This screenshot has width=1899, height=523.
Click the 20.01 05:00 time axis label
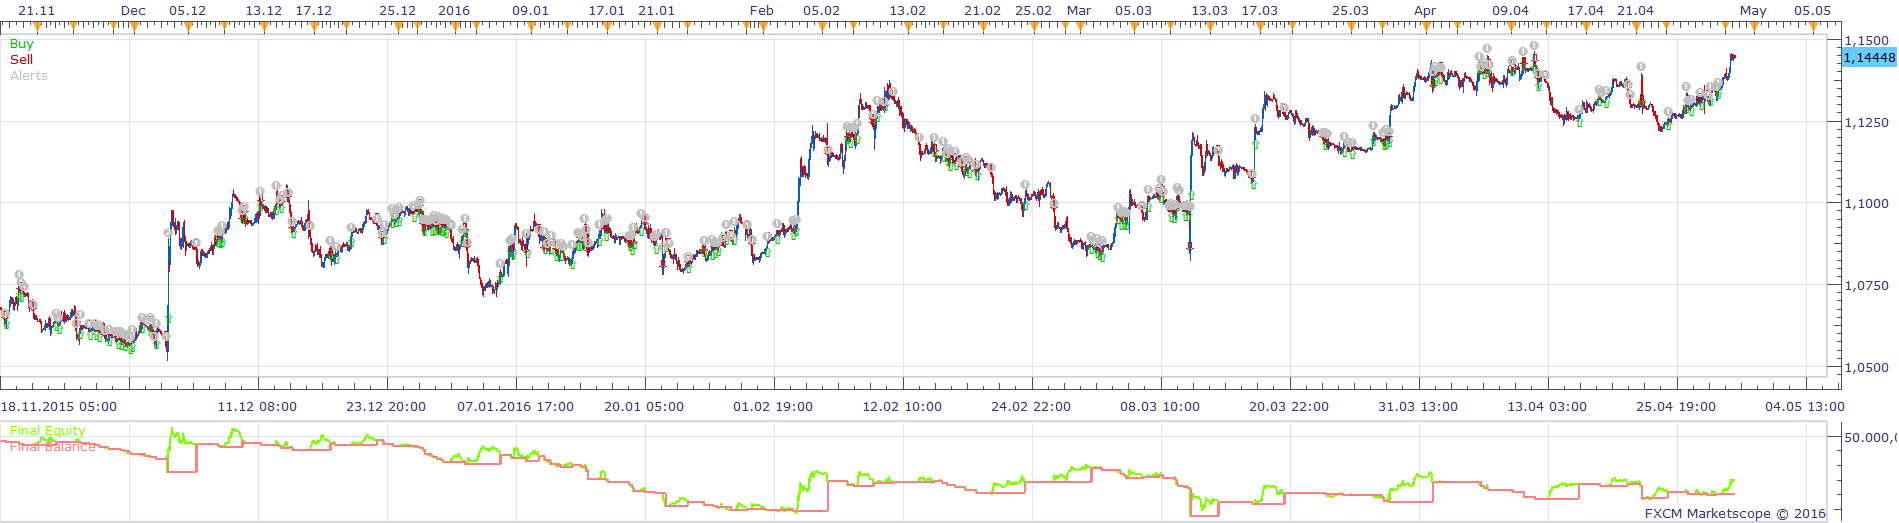click(x=644, y=407)
